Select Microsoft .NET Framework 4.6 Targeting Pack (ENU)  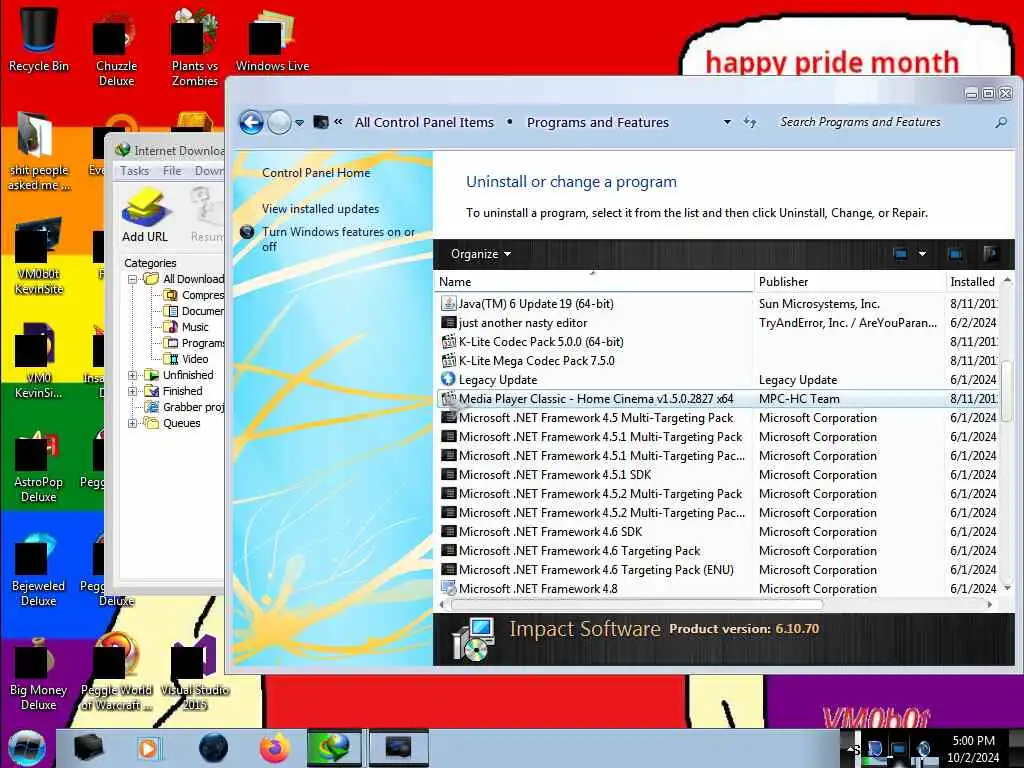(x=596, y=569)
